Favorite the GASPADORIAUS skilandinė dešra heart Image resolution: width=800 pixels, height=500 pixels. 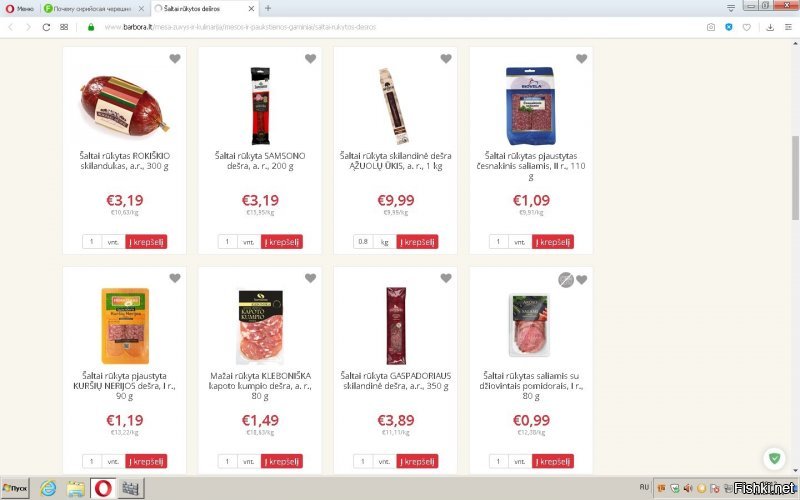[x=446, y=278]
